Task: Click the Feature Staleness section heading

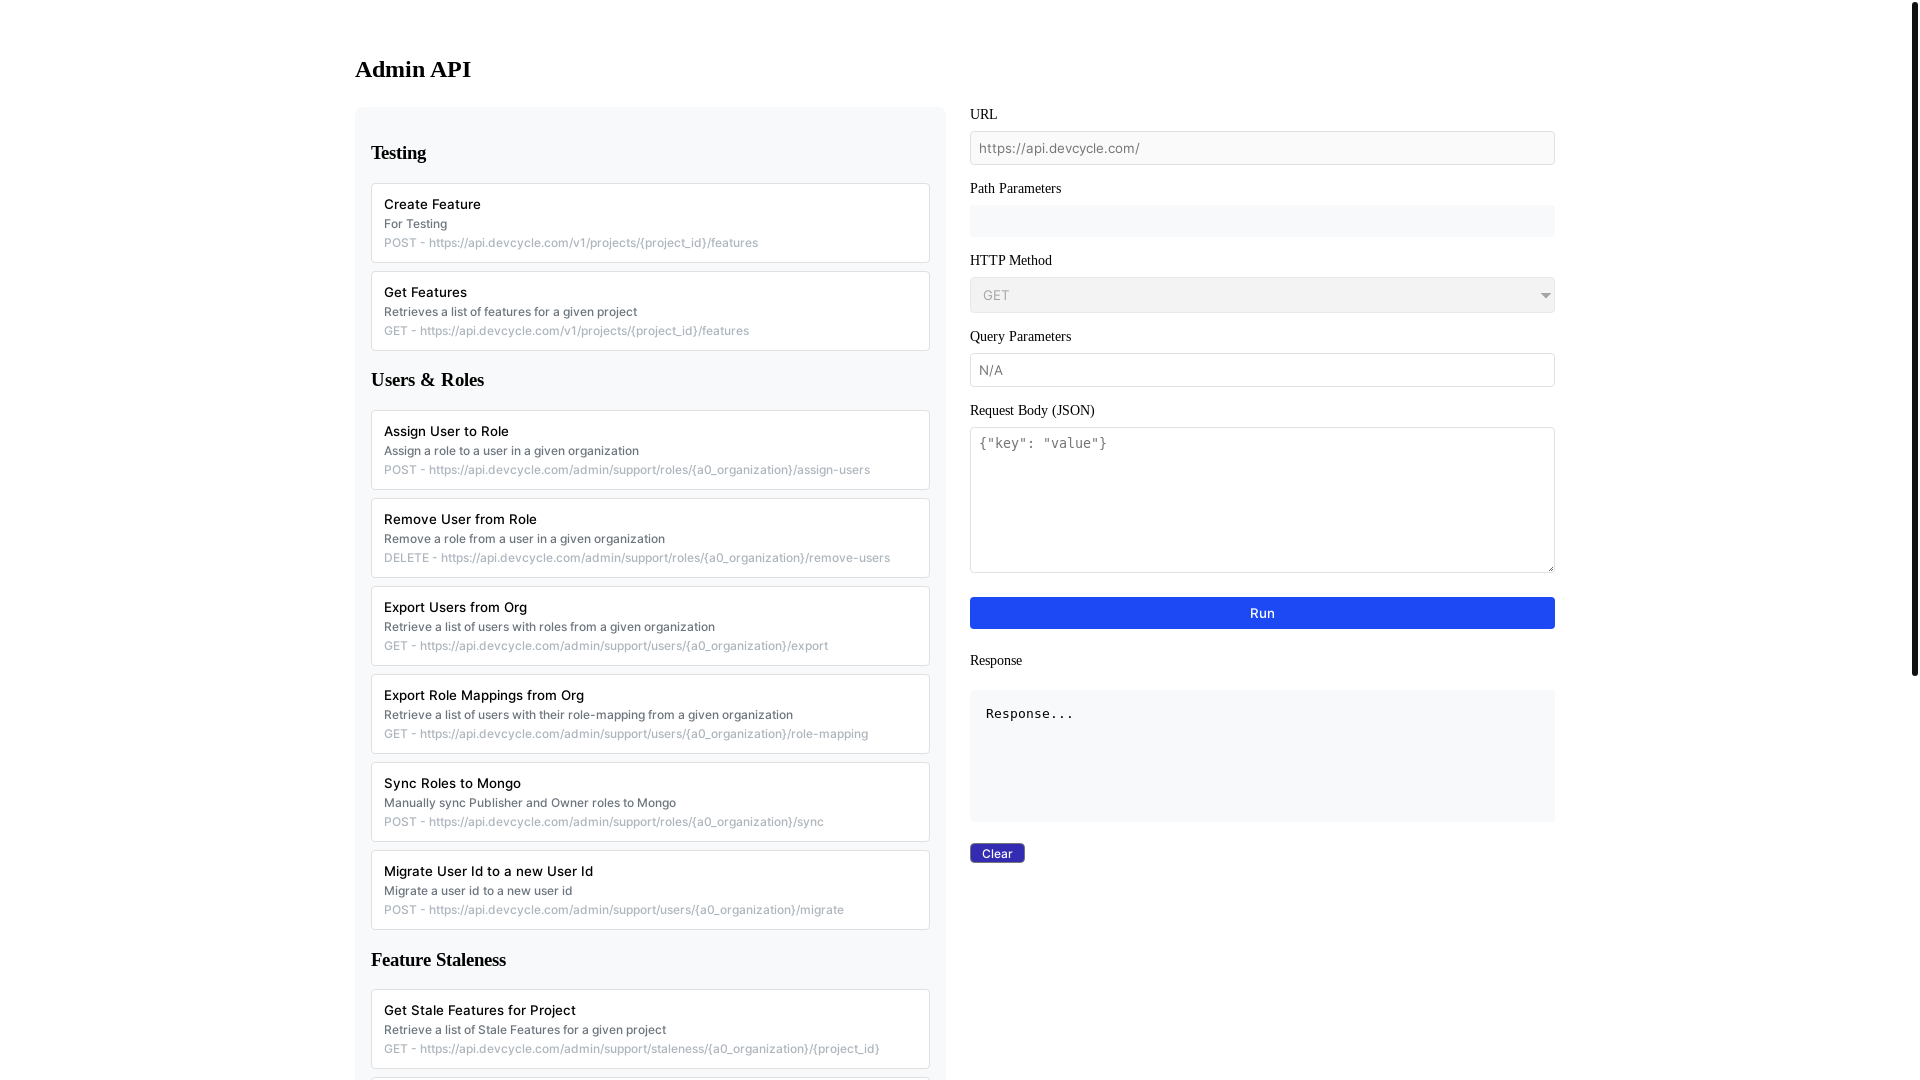Action: (x=438, y=960)
